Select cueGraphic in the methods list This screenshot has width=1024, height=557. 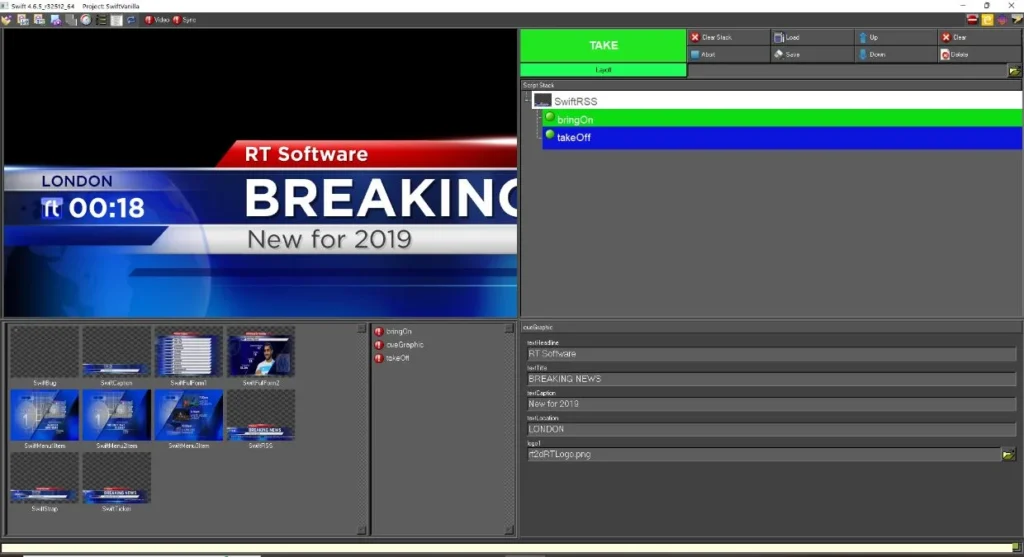[404, 345]
